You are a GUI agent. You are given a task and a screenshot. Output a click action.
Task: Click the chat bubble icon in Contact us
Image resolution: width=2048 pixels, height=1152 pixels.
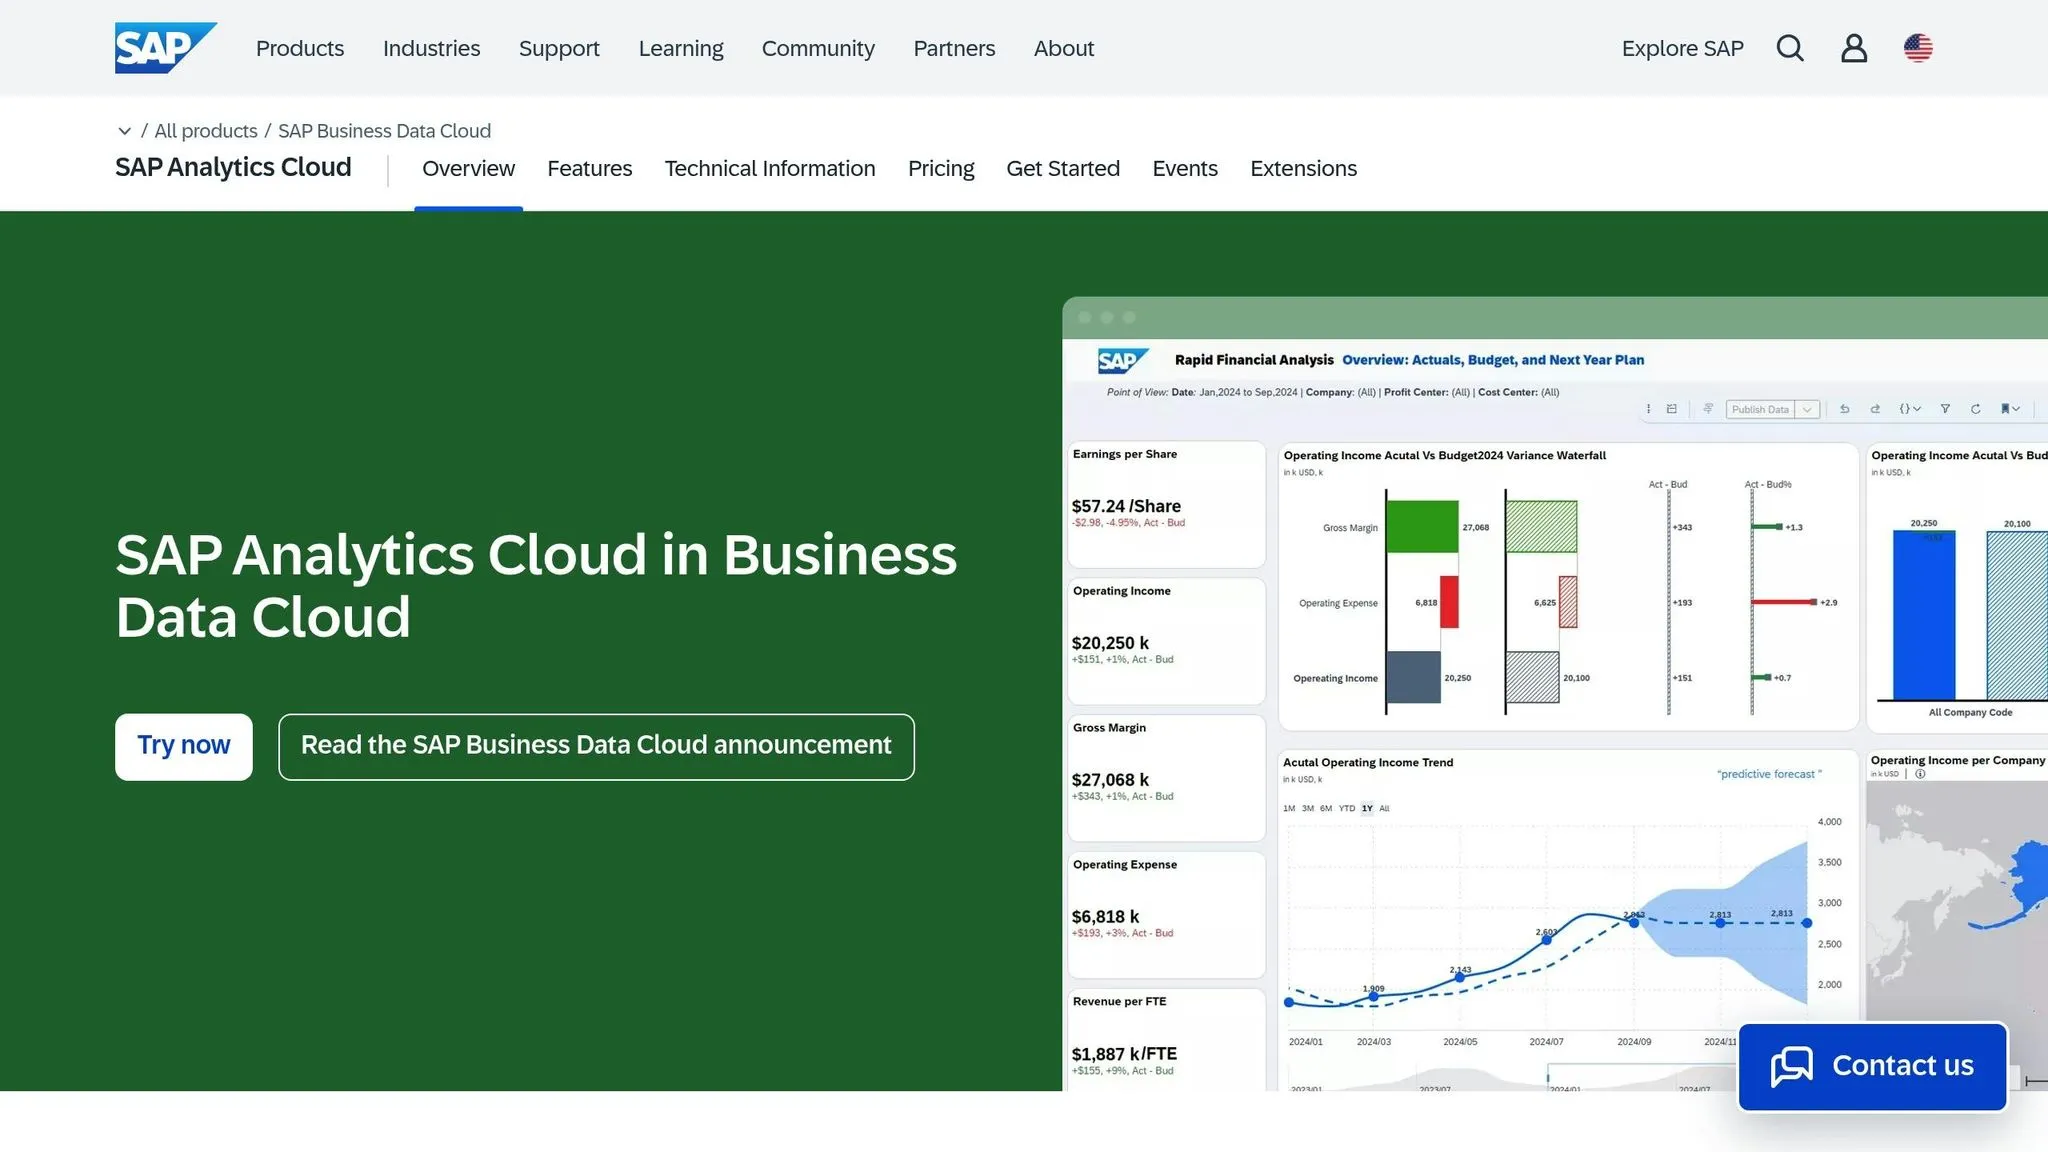(1792, 1066)
